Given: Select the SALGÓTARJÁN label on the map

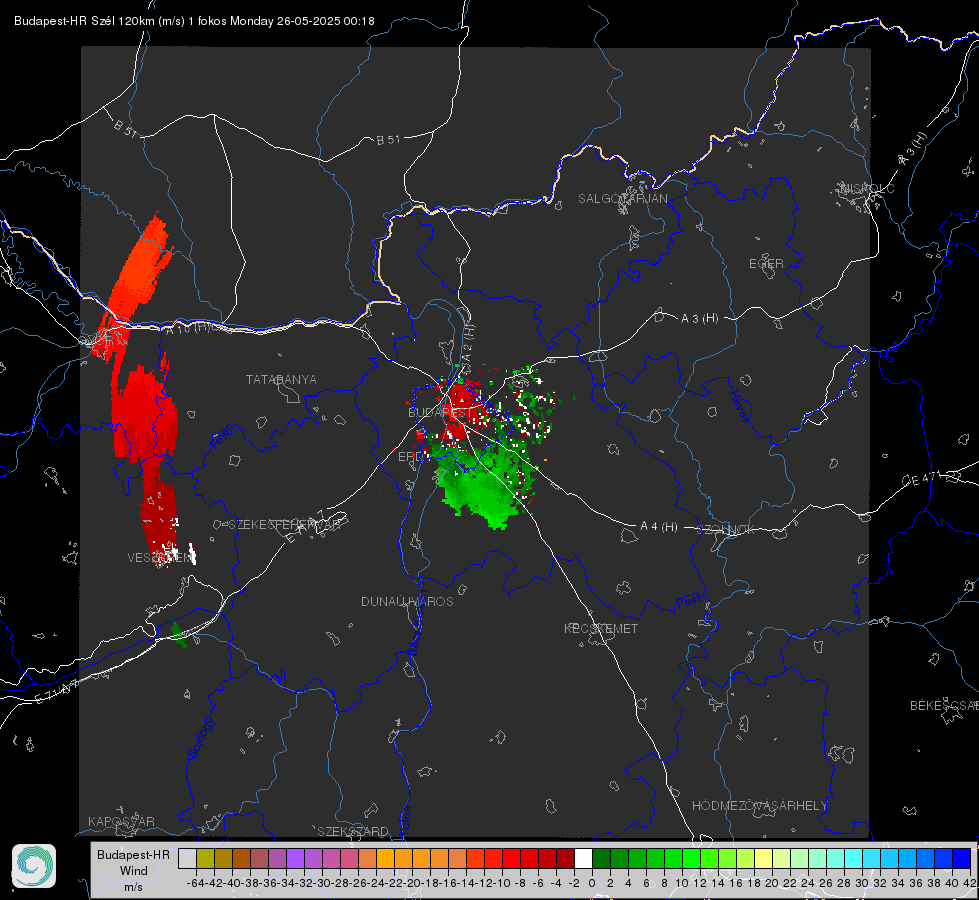Looking at the screenshot, I should [622, 199].
